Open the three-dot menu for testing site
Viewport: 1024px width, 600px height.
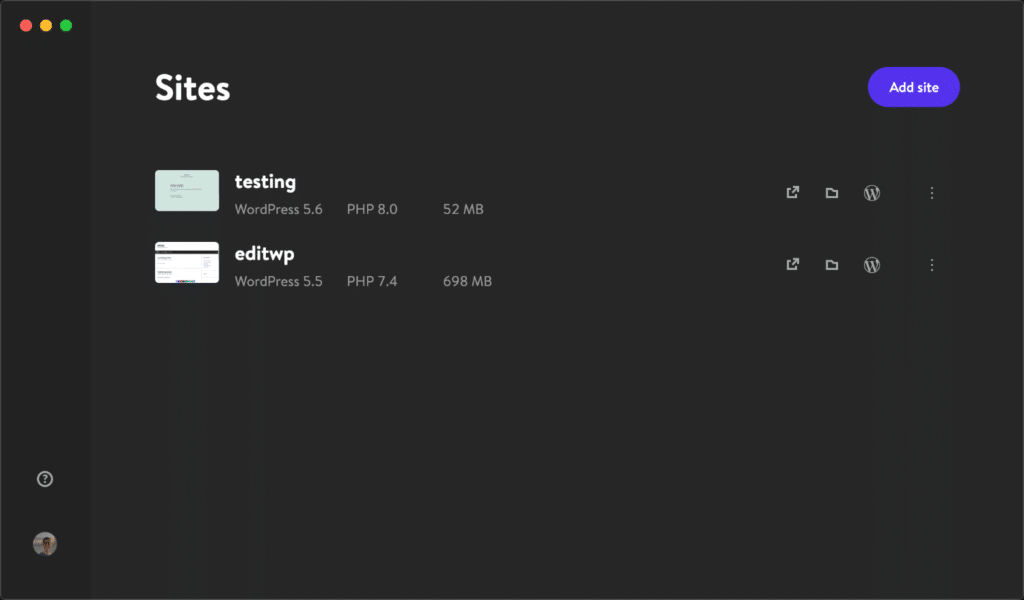[932, 192]
